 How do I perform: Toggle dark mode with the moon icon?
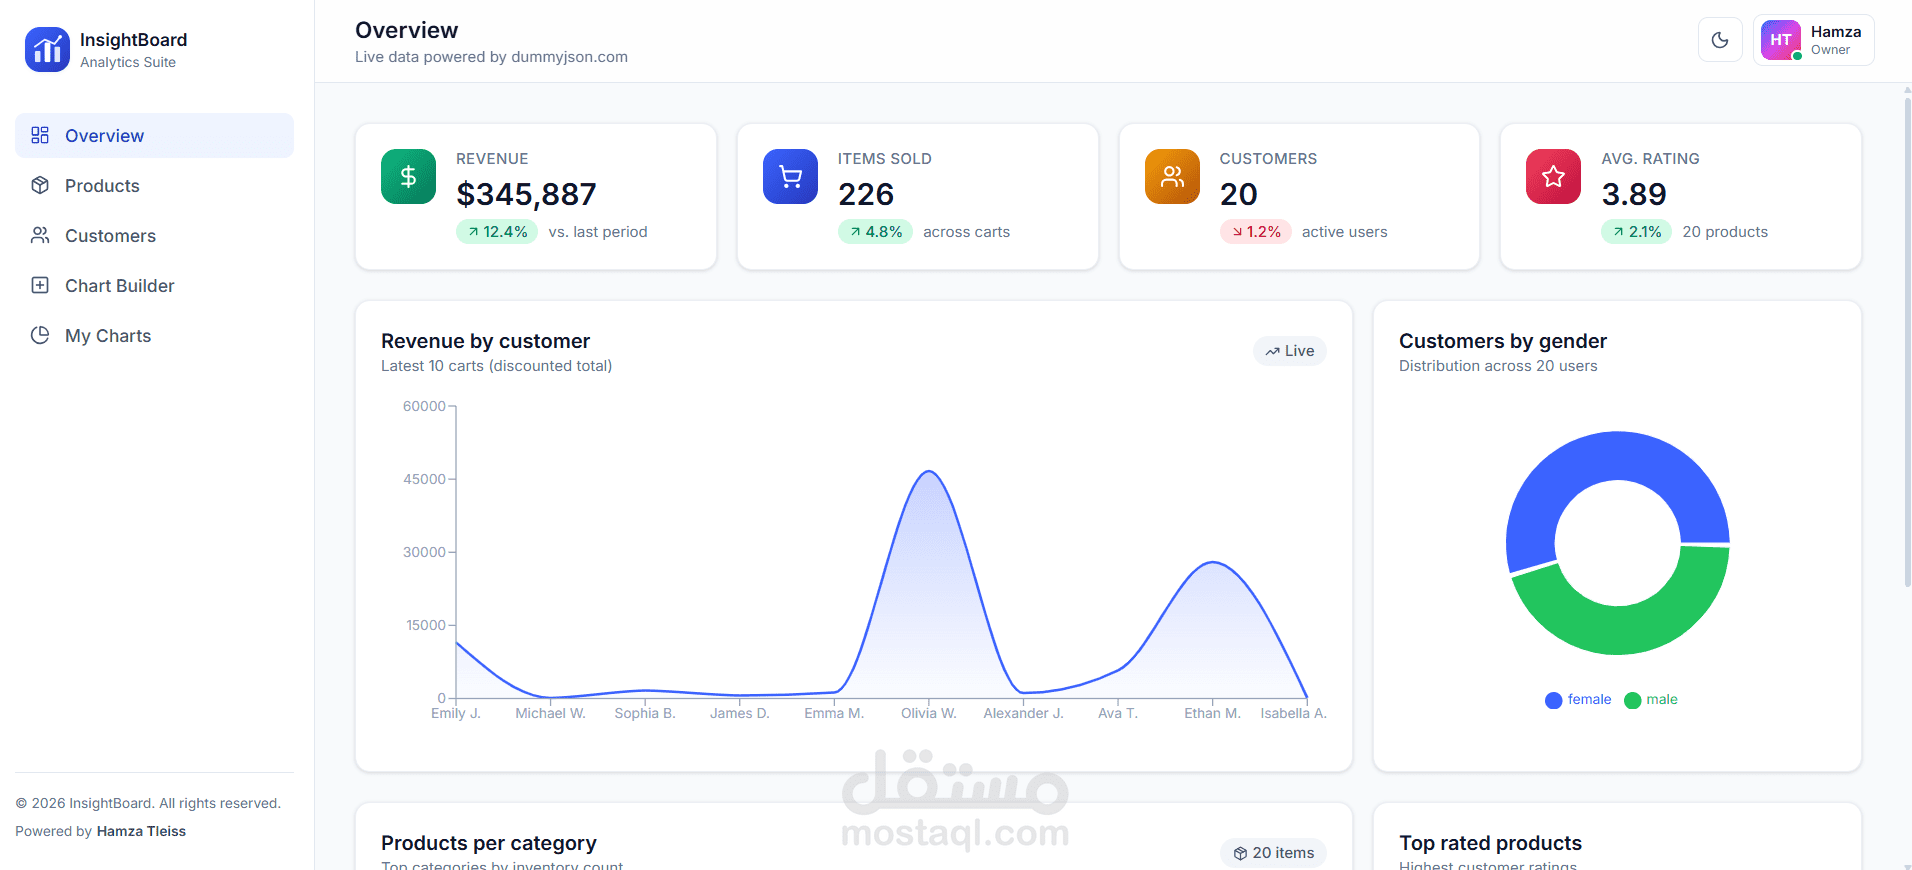pyautogui.click(x=1720, y=40)
